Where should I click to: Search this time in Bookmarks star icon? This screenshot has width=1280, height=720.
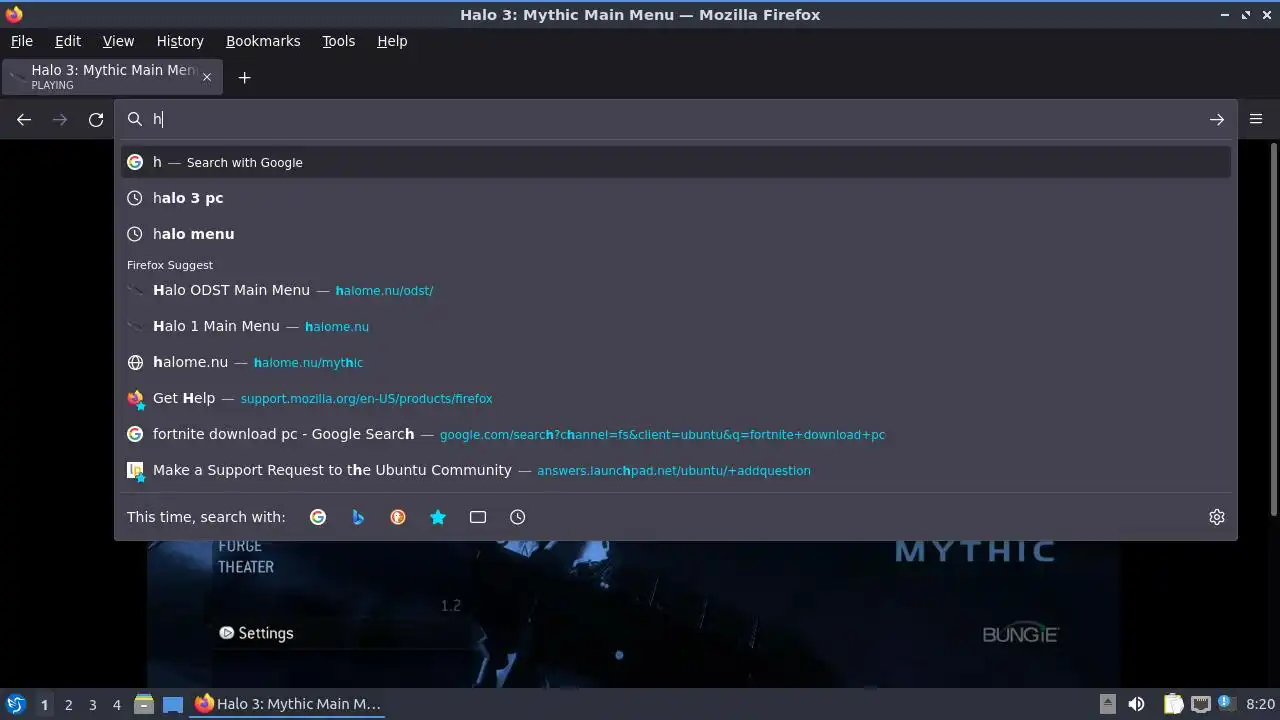pos(438,517)
